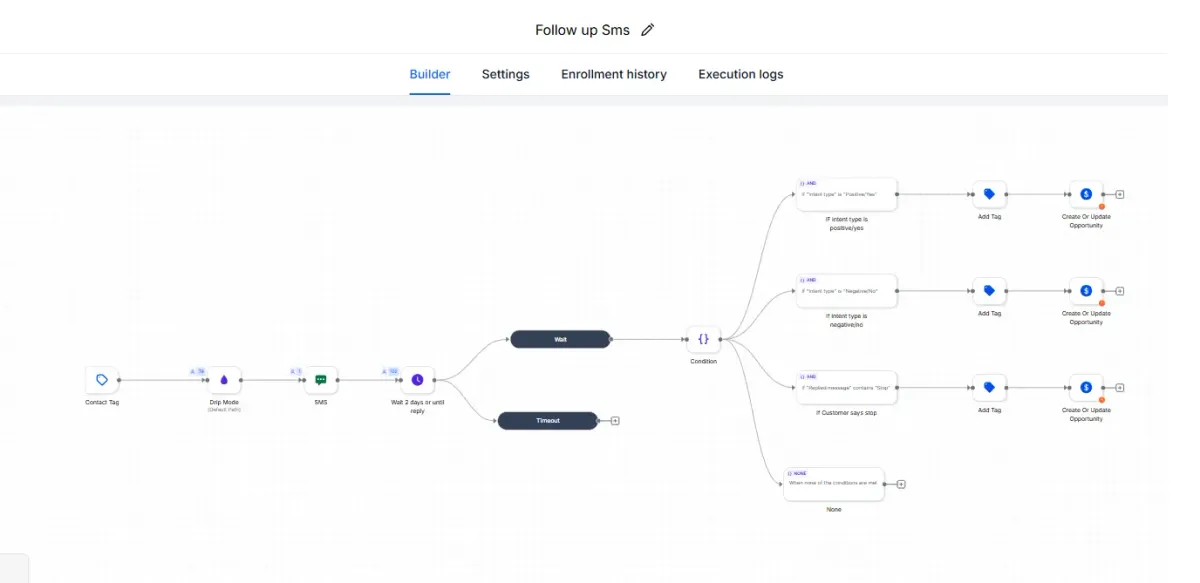Click Add Tag node in Customer says stop branch
This screenshot has height=583, width=1200.
(989, 387)
